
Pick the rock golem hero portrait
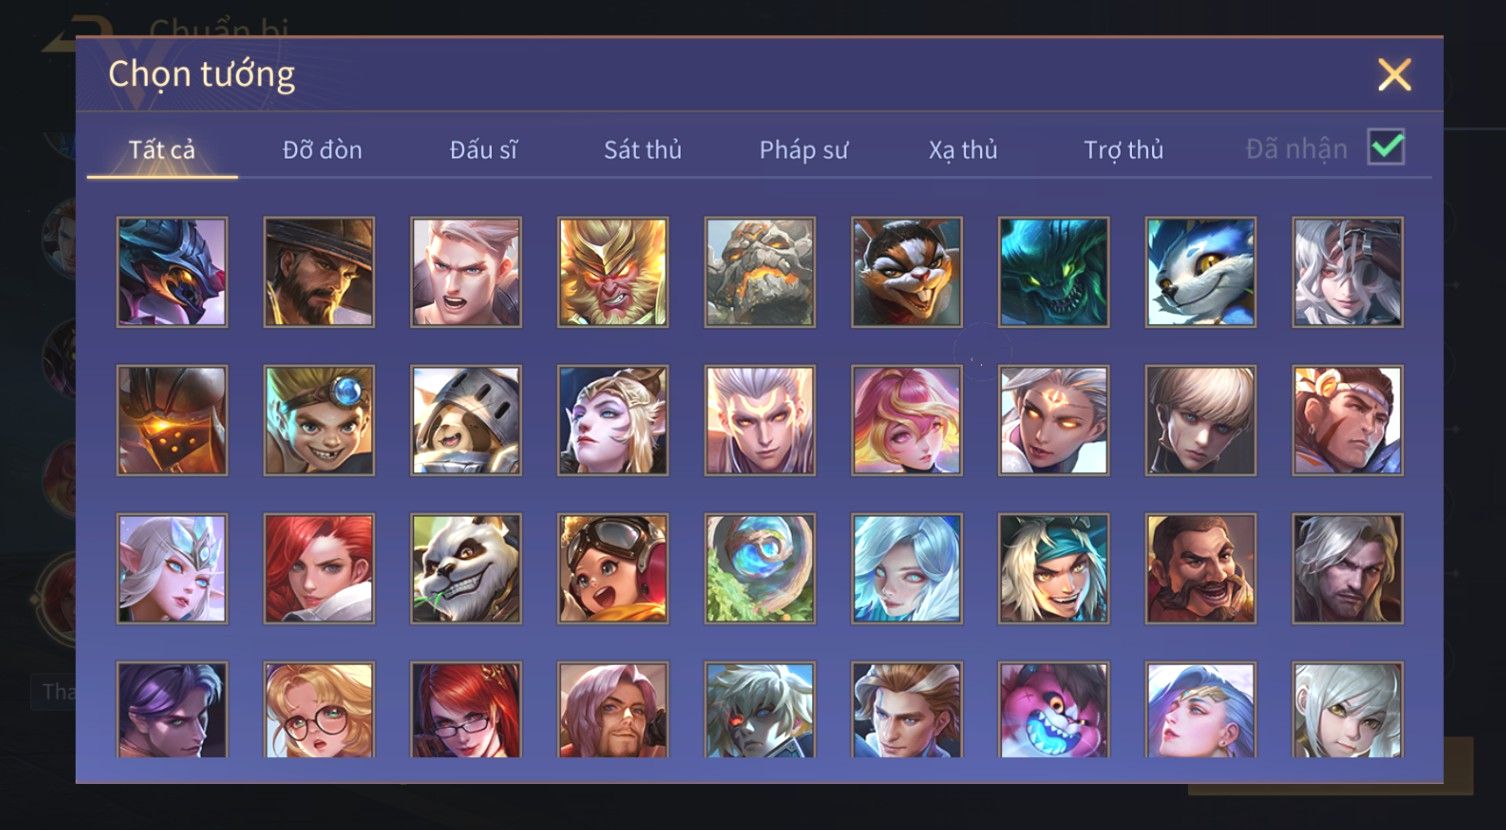(760, 272)
